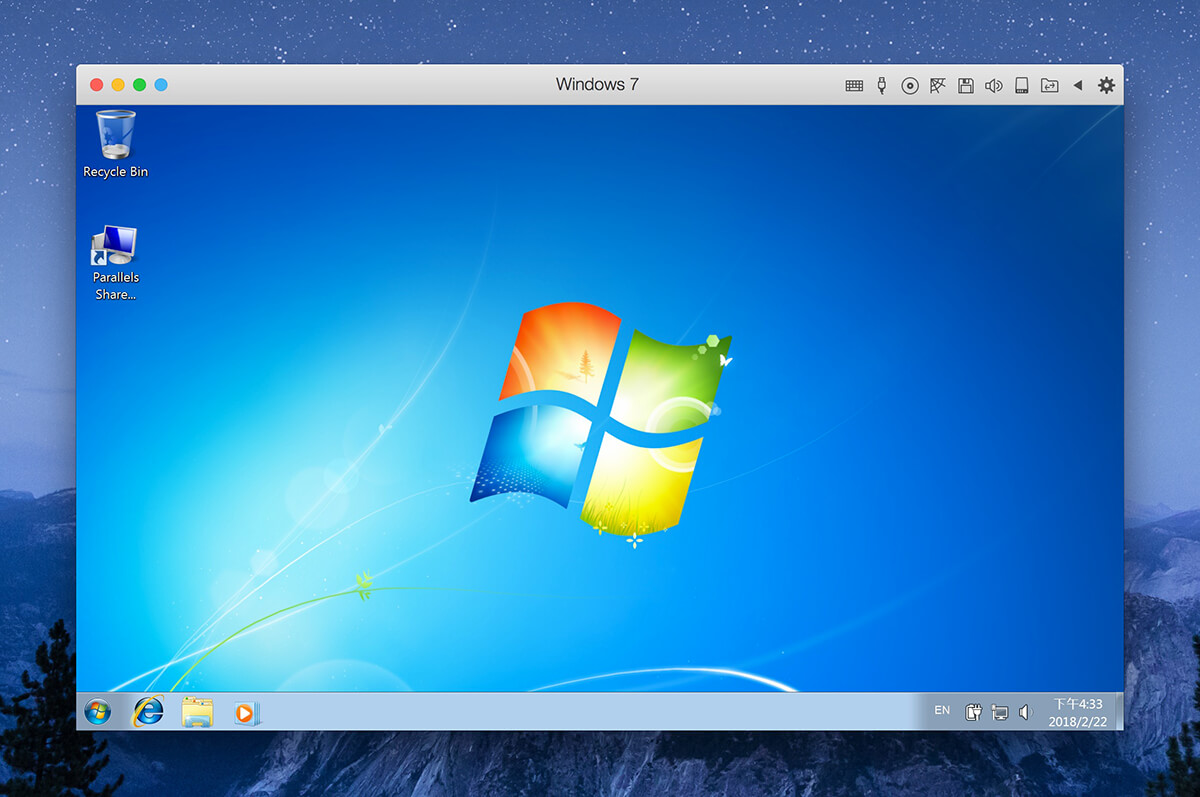Click the blue Coherence mode window button
The height and width of the screenshot is (797, 1200).
click(160, 85)
